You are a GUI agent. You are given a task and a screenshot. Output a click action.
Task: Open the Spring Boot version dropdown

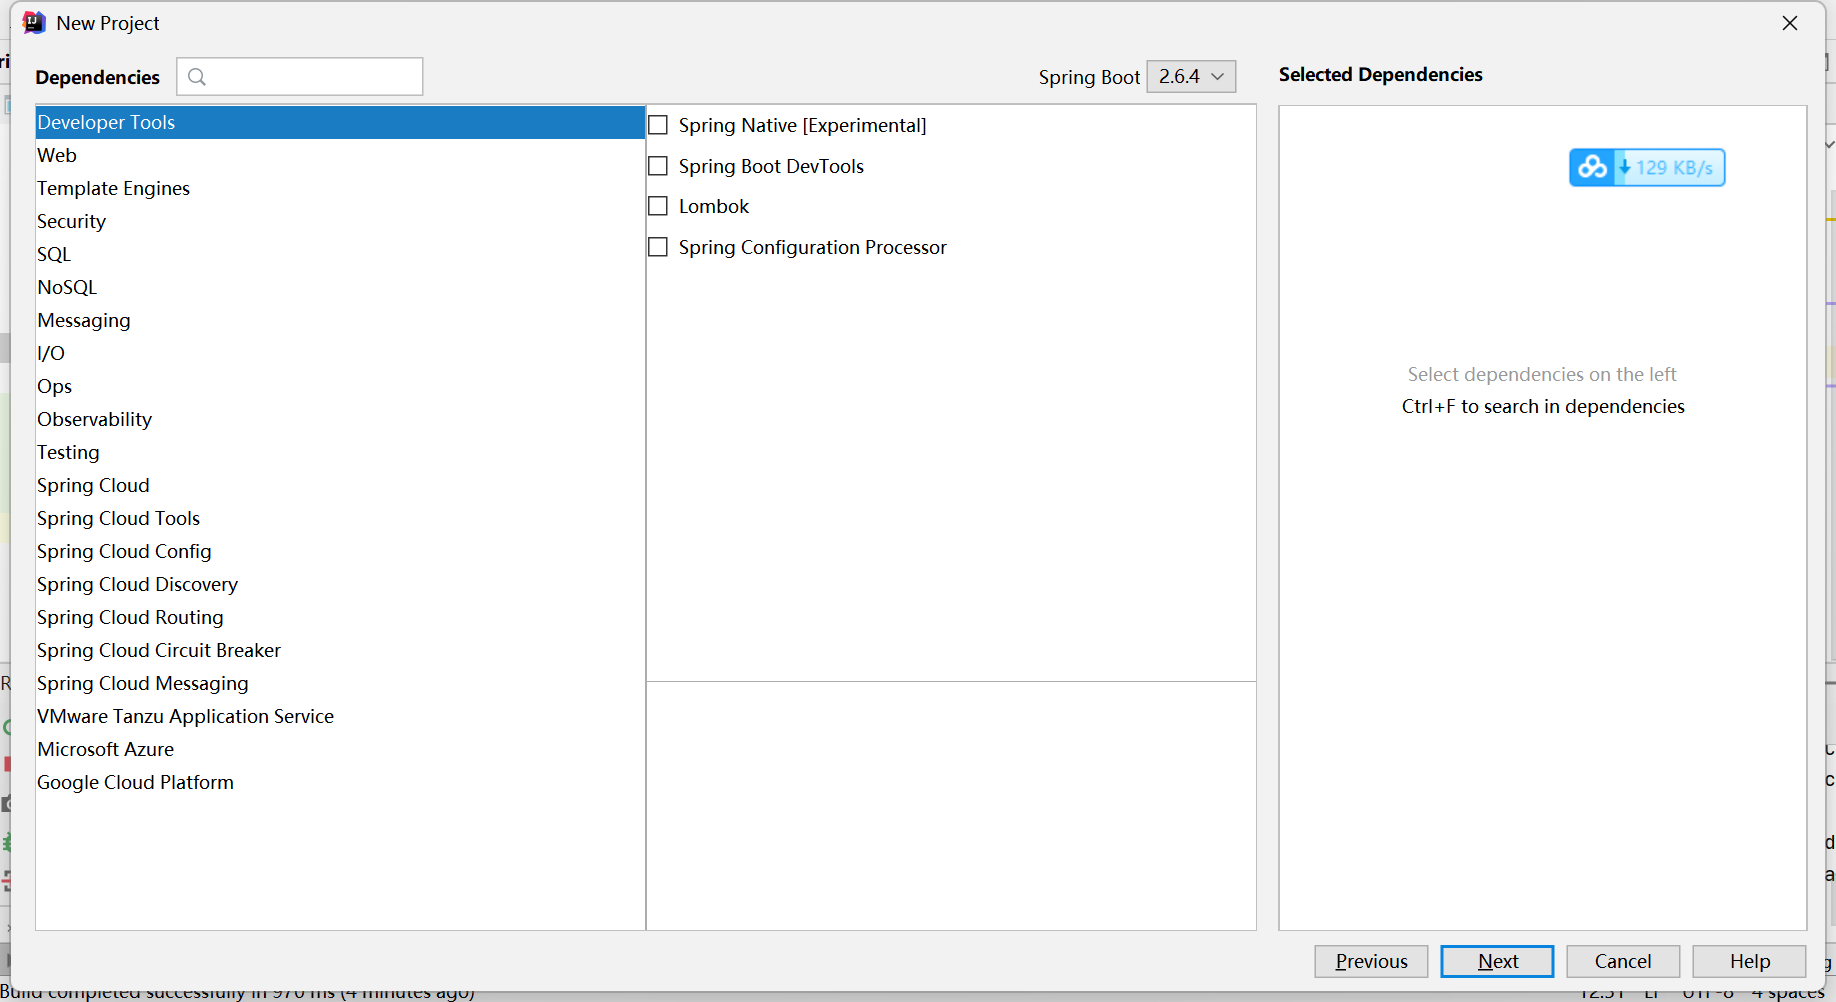click(x=1191, y=77)
